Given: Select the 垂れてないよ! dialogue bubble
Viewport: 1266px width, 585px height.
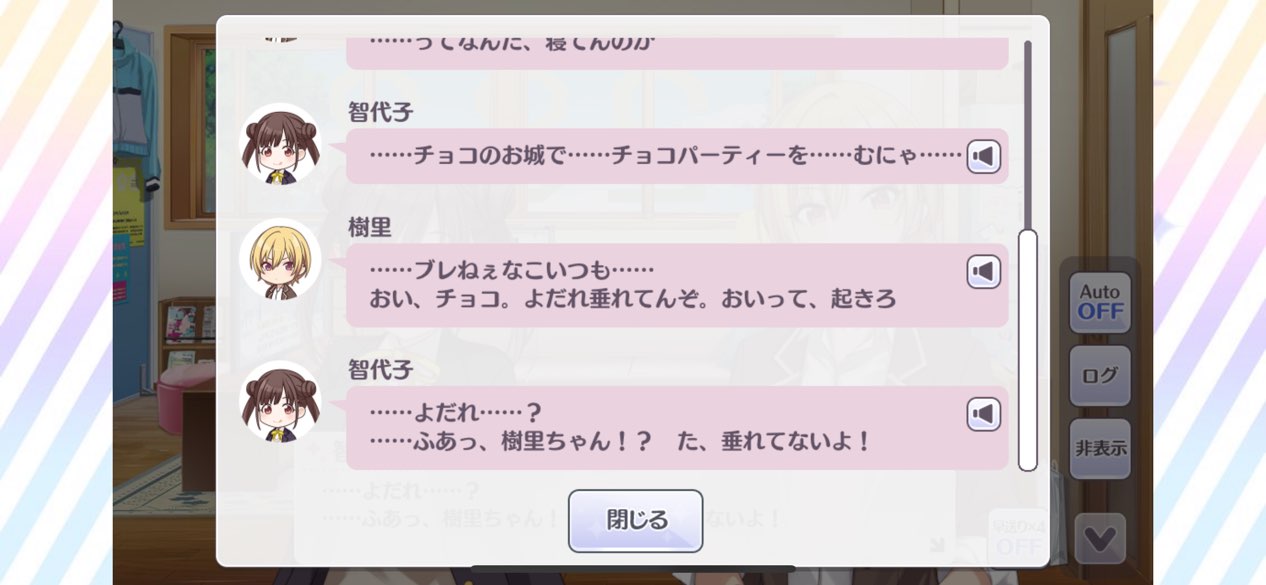Looking at the screenshot, I should pyautogui.click(x=677, y=428).
